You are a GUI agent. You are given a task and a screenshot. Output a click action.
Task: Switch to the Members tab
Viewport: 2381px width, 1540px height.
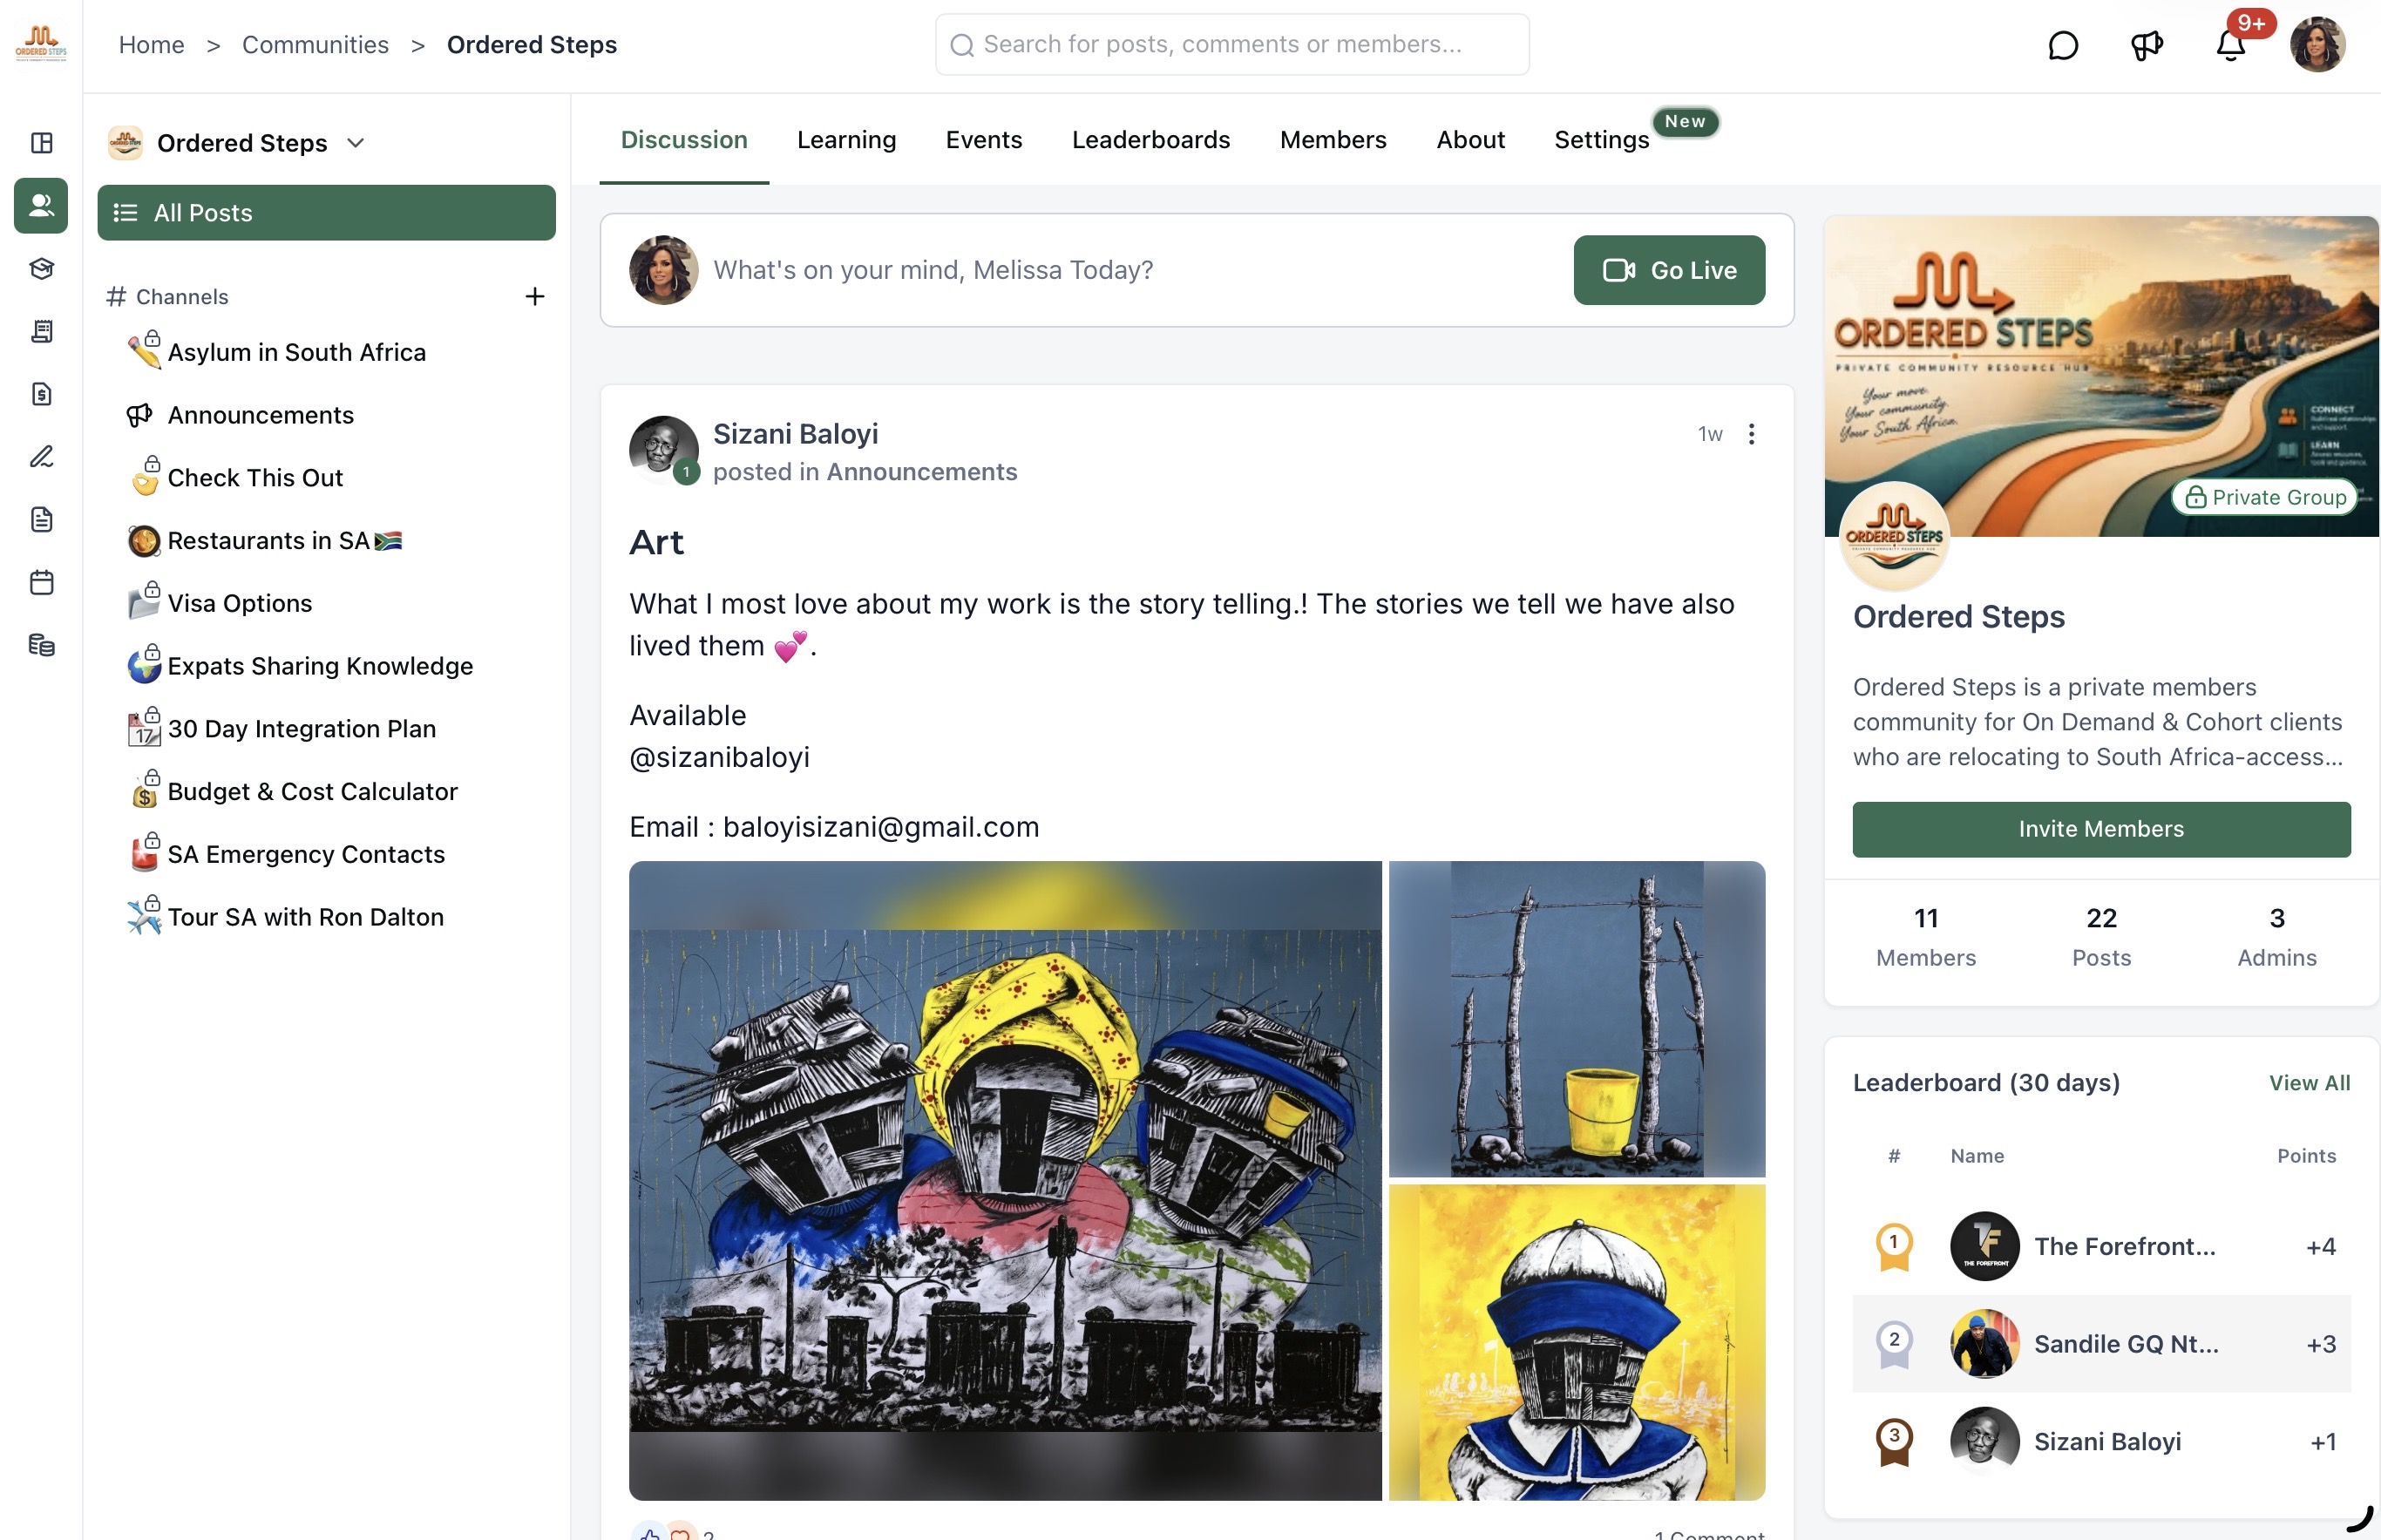pos(1333,140)
